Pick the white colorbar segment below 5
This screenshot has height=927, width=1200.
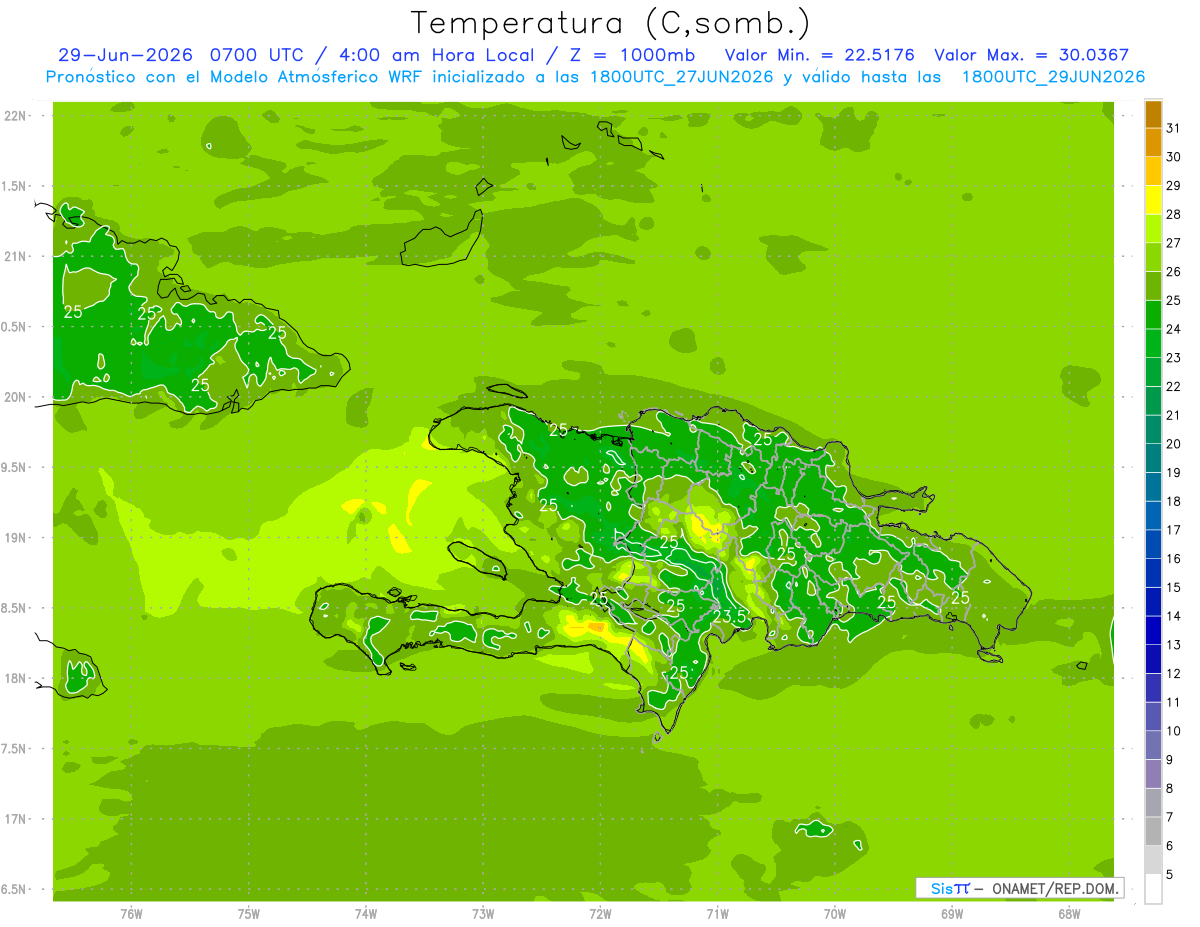tap(1153, 889)
